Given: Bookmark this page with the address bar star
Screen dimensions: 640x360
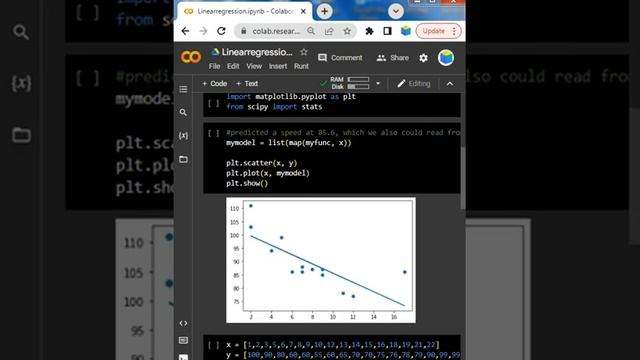Looking at the screenshot, I should click(347, 31).
